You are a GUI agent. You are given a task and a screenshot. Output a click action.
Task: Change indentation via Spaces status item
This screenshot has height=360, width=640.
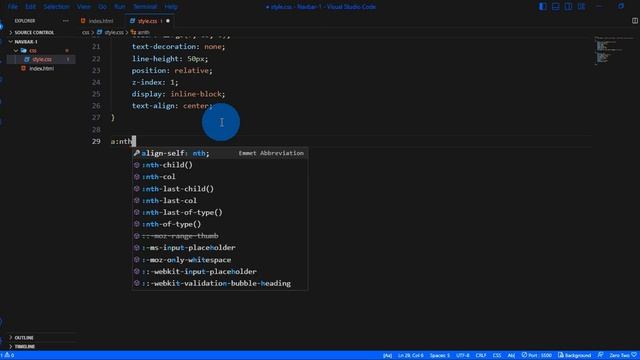coord(440,356)
